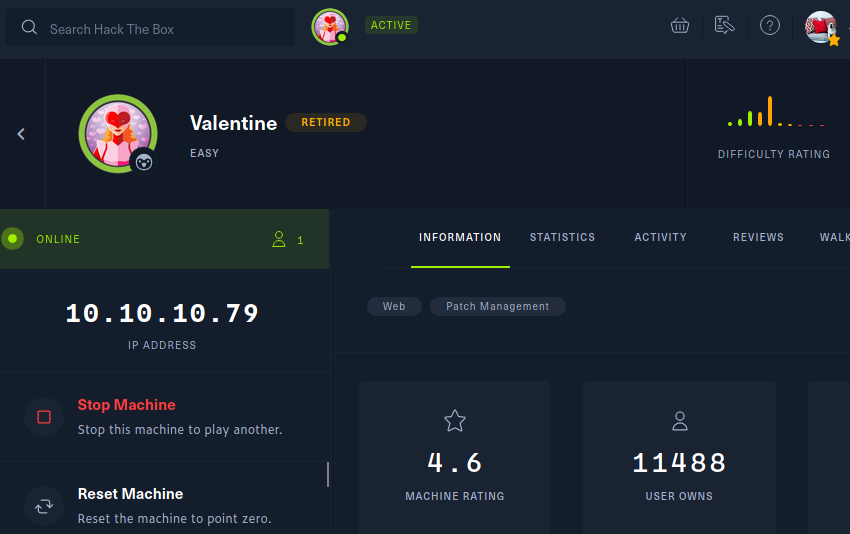
Task: Click the Valentine machine title
Action: click(234, 123)
